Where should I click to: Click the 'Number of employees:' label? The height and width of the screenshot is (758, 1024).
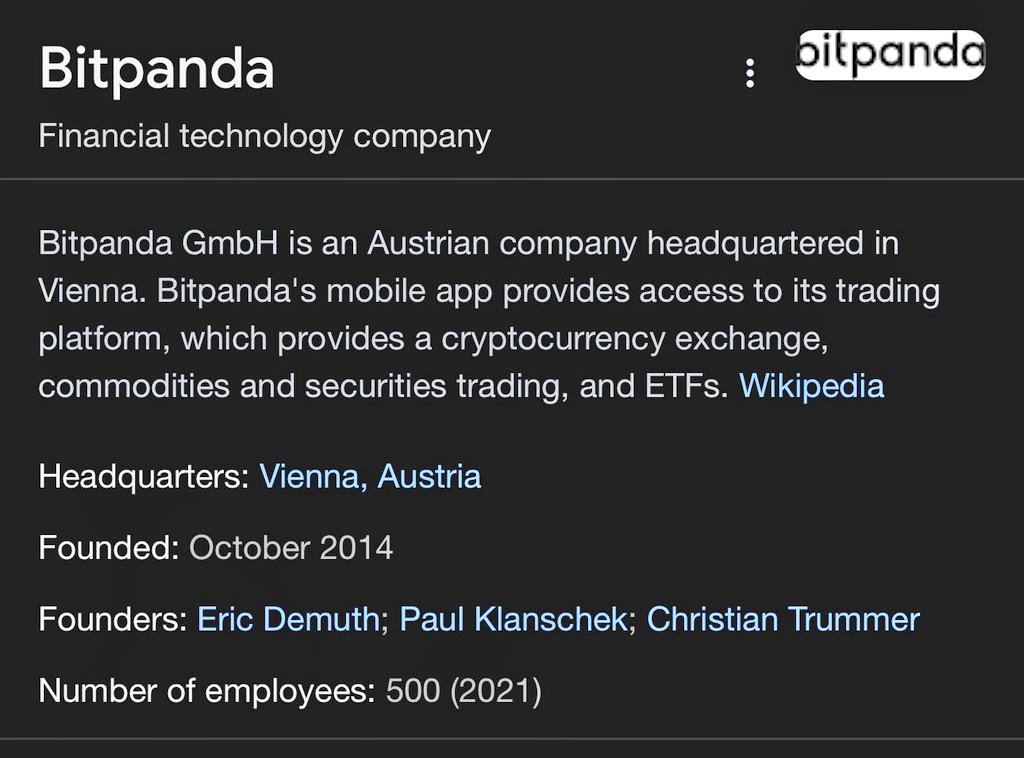coord(206,691)
